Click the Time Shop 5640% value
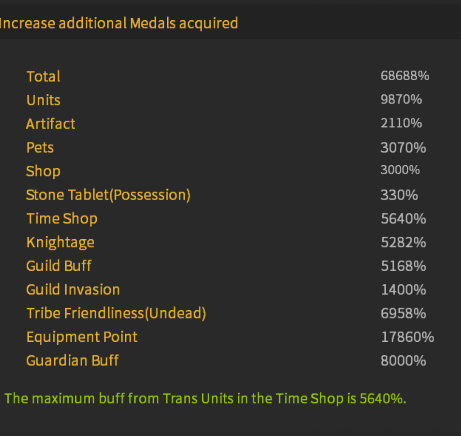461x436 pixels. pyautogui.click(x=403, y=219)
